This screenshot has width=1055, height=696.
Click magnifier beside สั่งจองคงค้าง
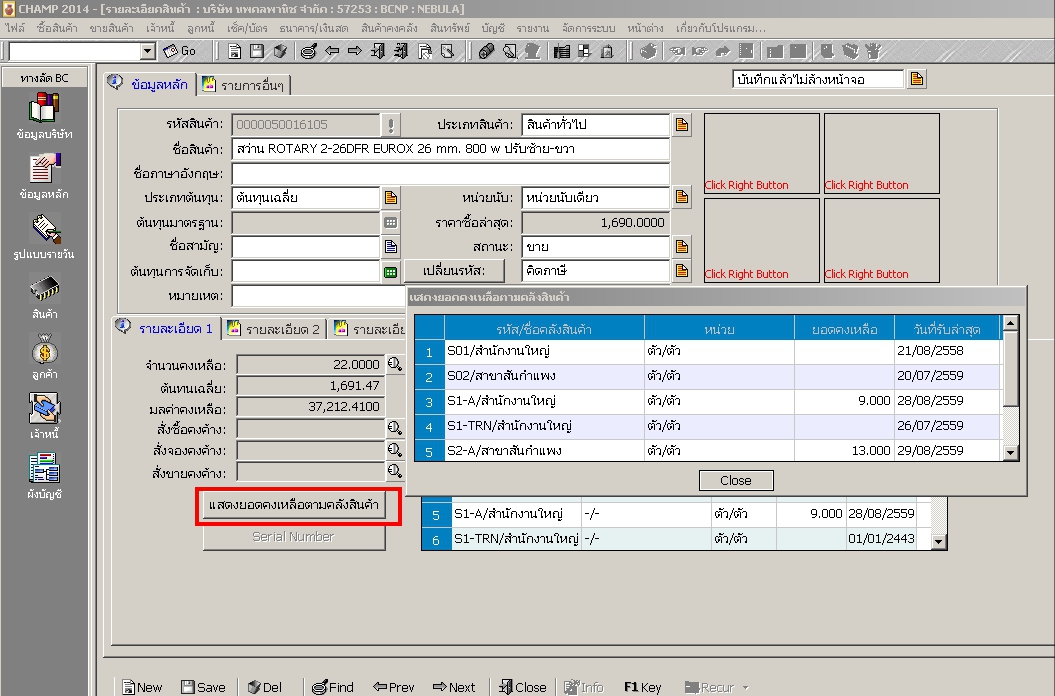[395, 450]
